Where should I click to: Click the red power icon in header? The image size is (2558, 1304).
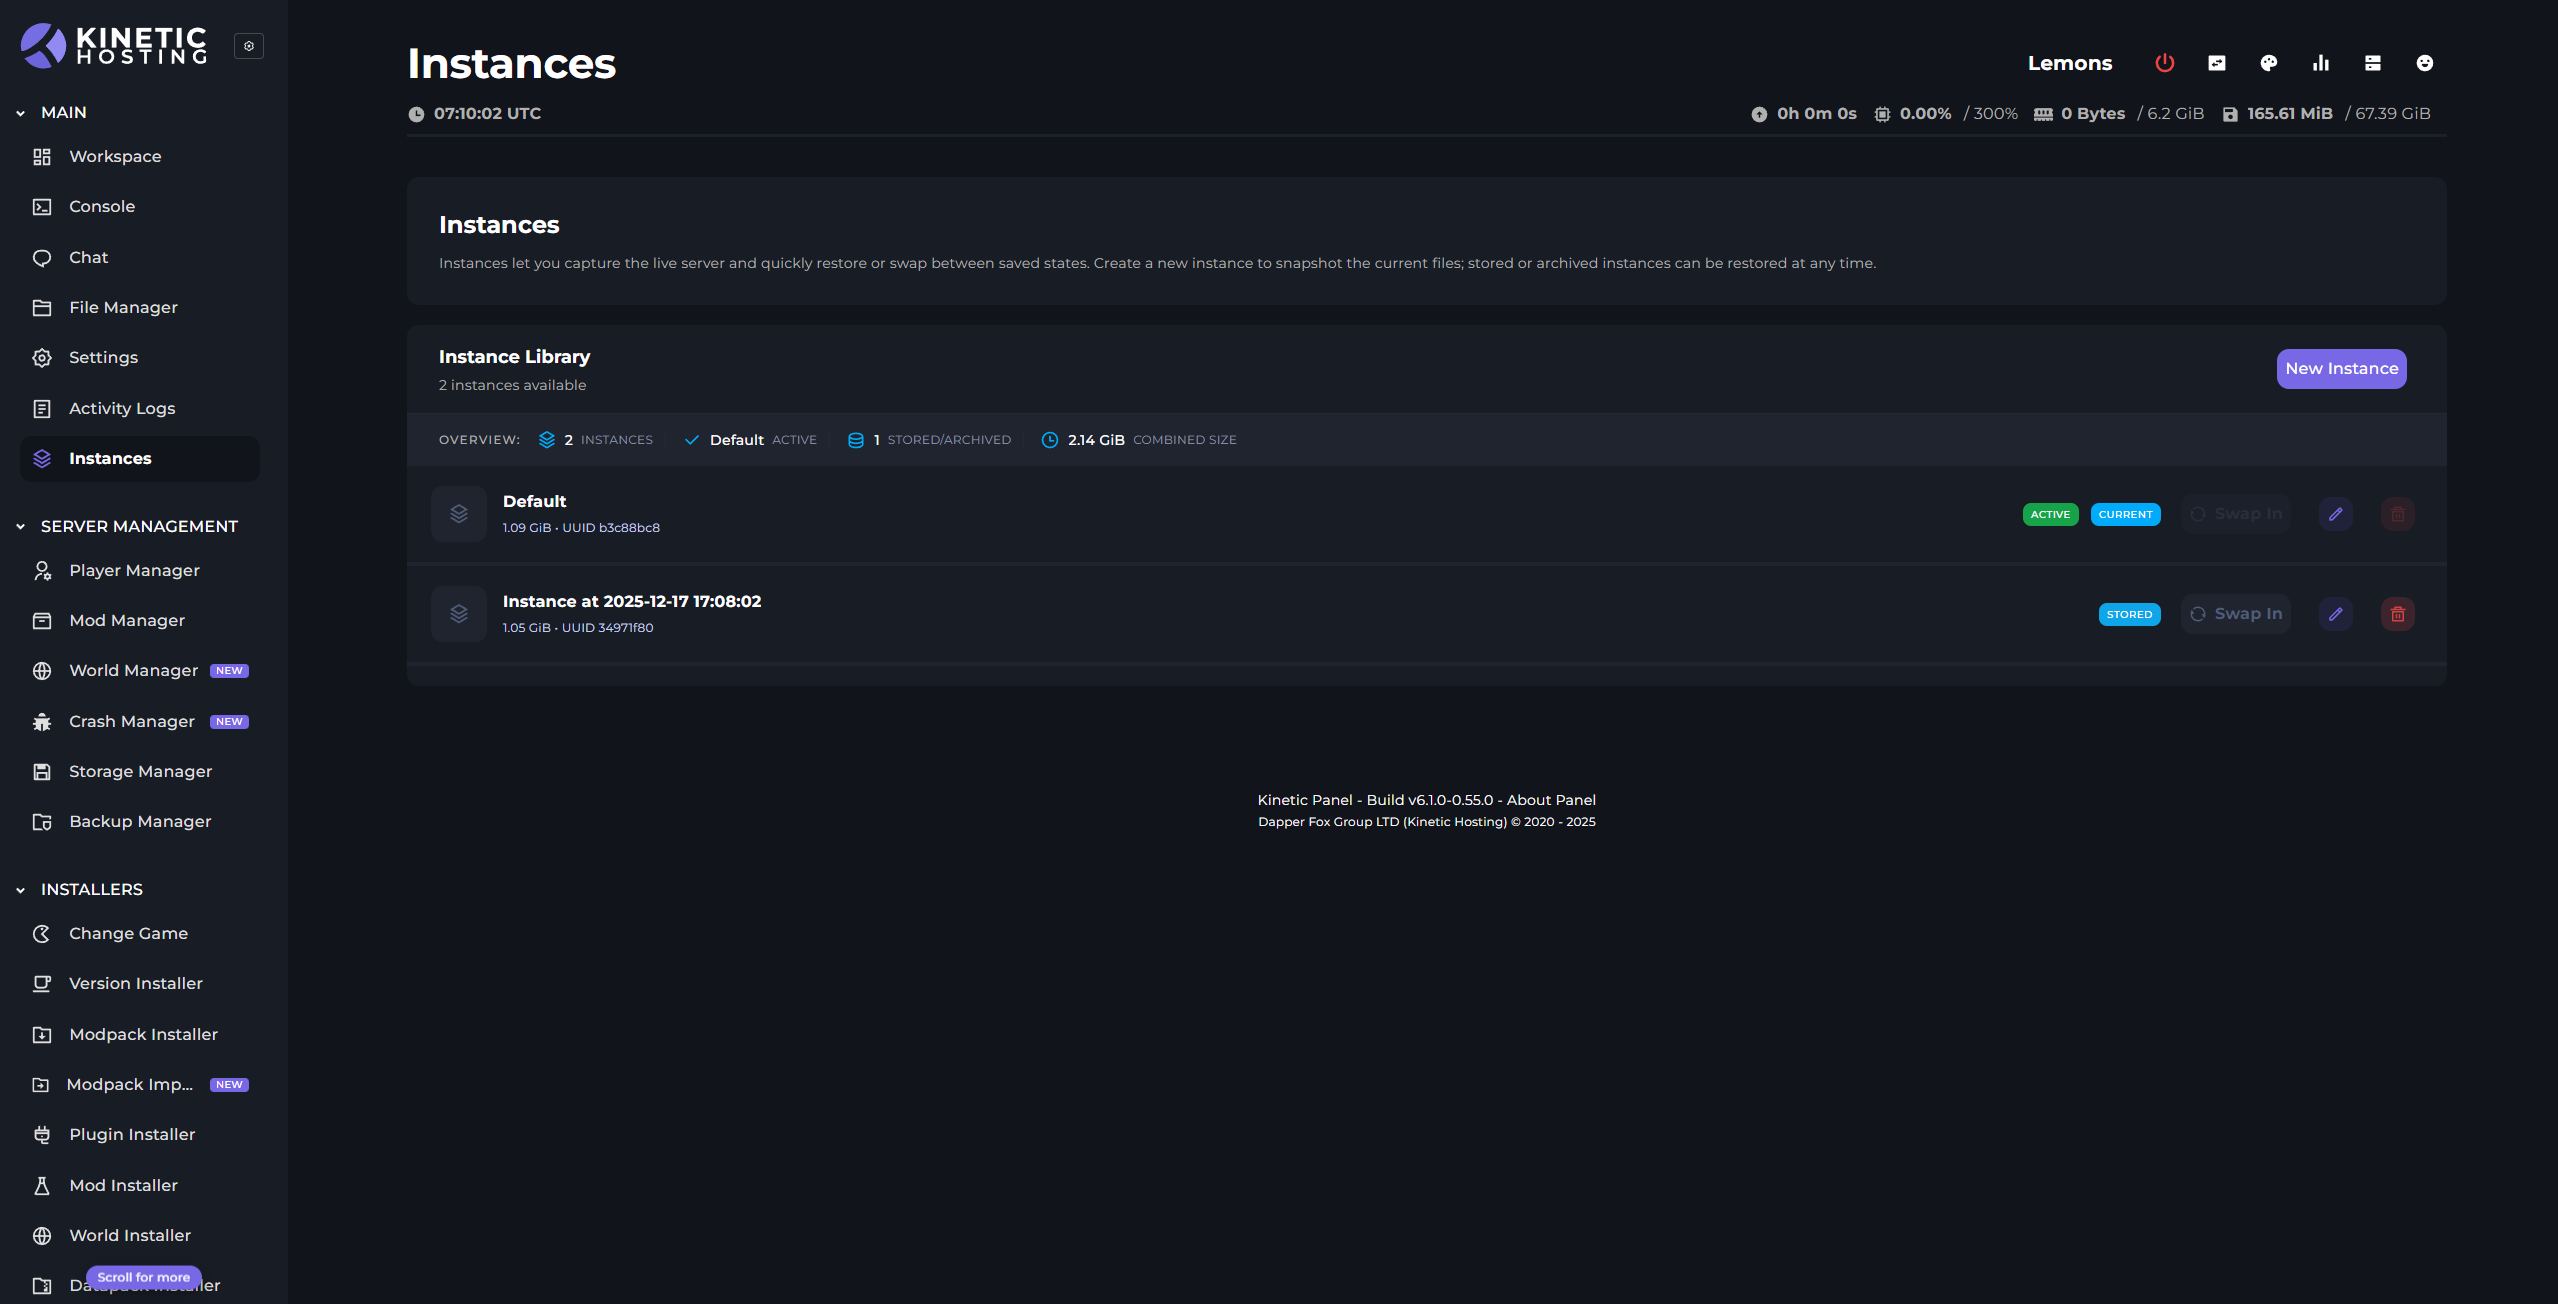point(2164,63)
